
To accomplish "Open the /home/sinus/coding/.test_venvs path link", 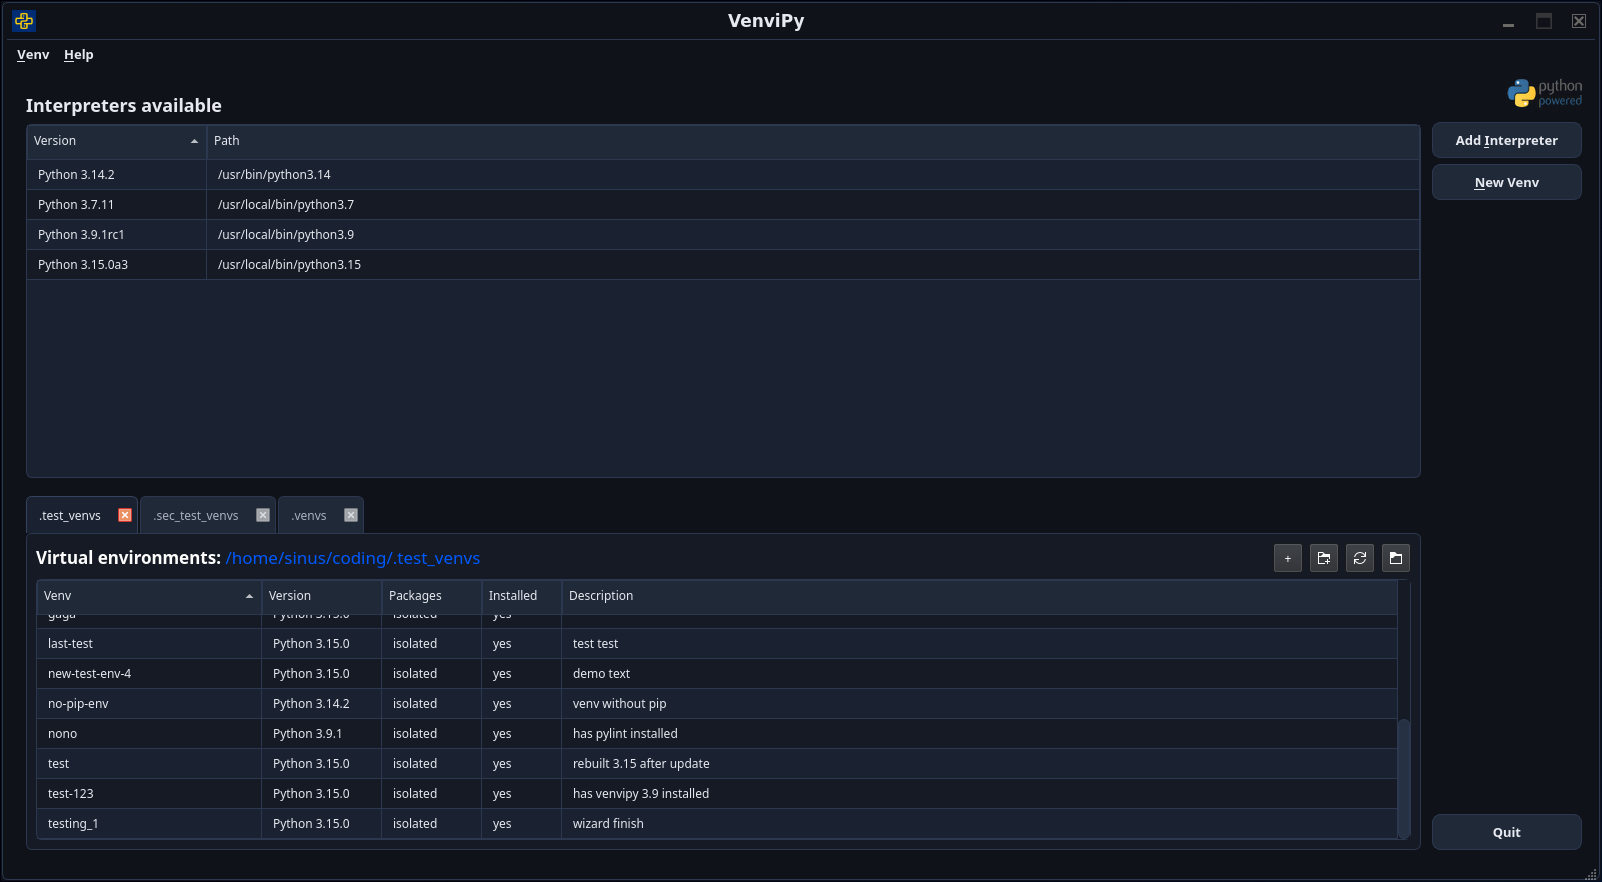I will tap(353, 558).
